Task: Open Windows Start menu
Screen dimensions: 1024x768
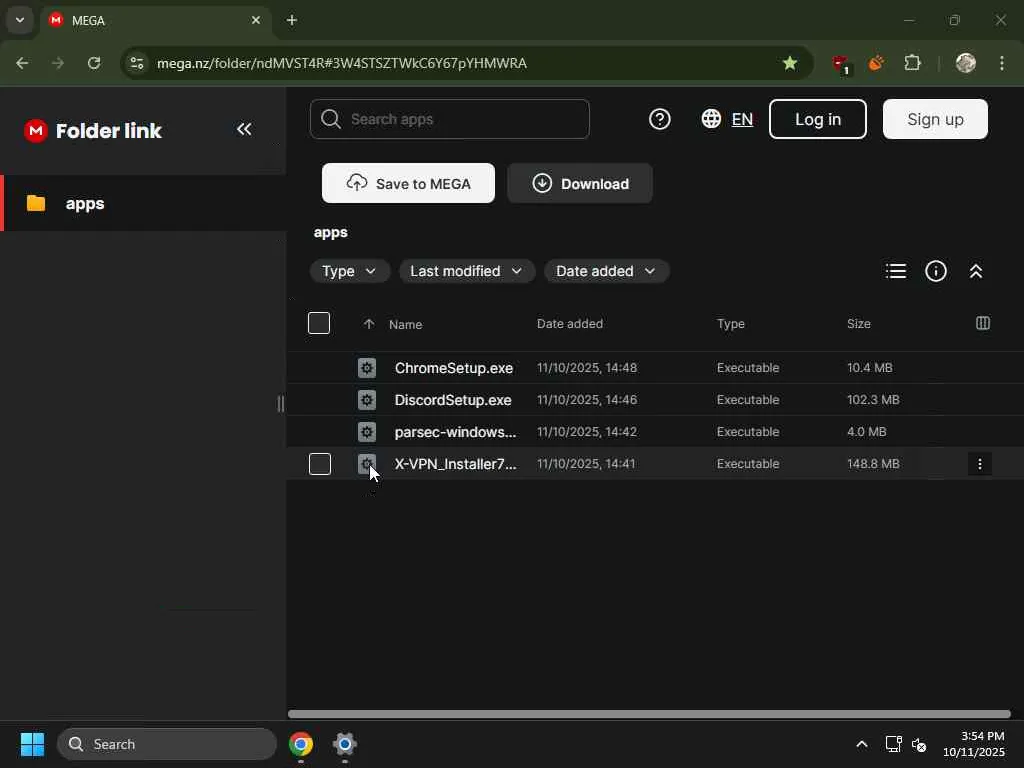Action: pos(32,744)
